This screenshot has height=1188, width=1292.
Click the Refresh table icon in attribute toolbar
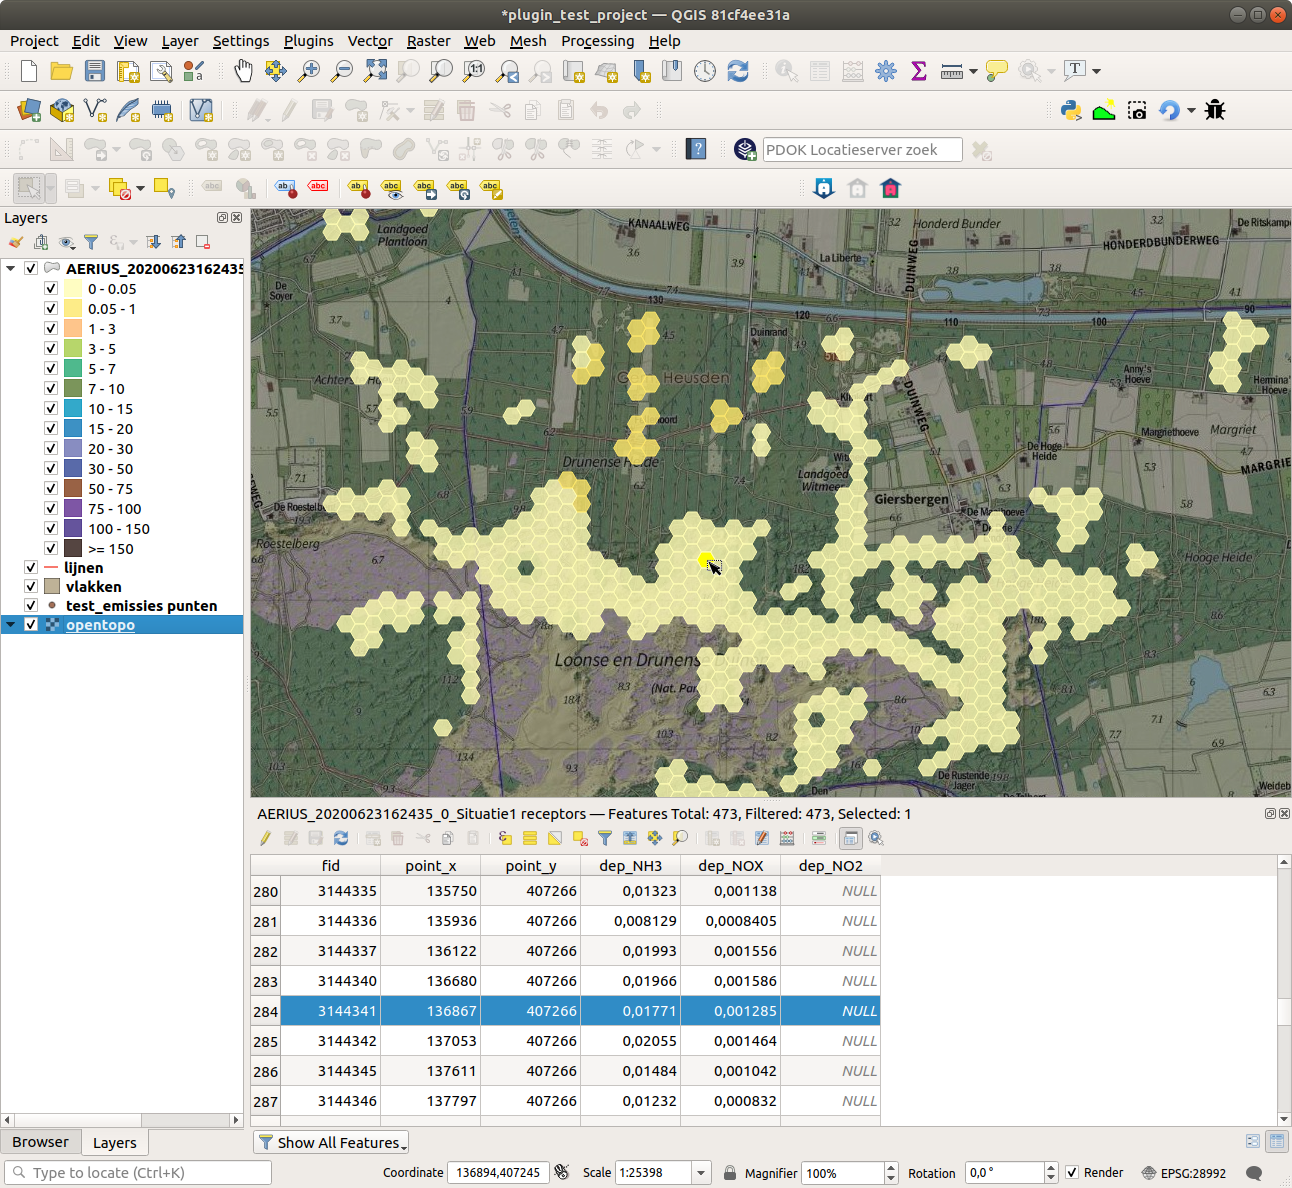341,838
